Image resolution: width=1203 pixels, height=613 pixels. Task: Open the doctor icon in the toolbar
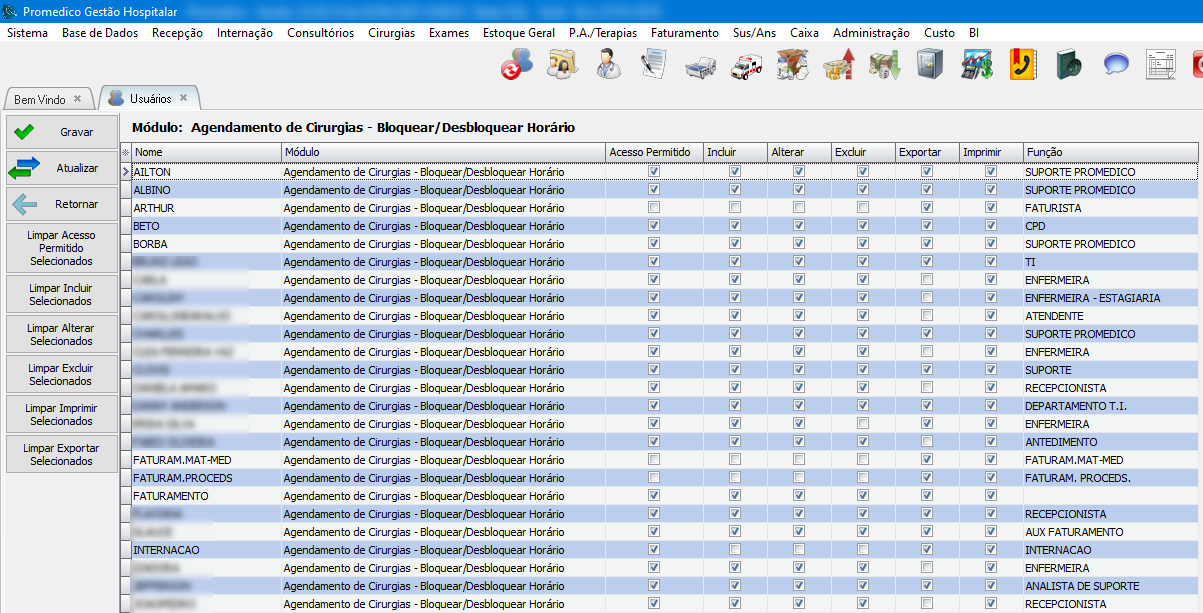tap(607, 66)
